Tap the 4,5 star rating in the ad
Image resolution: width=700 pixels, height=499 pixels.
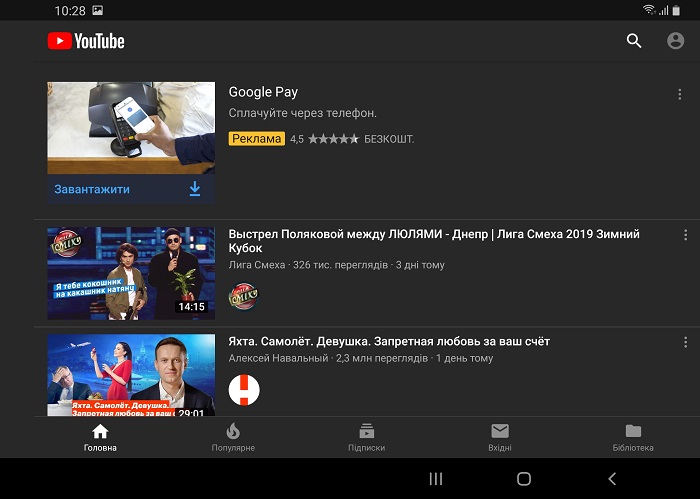tap(324, 139)
